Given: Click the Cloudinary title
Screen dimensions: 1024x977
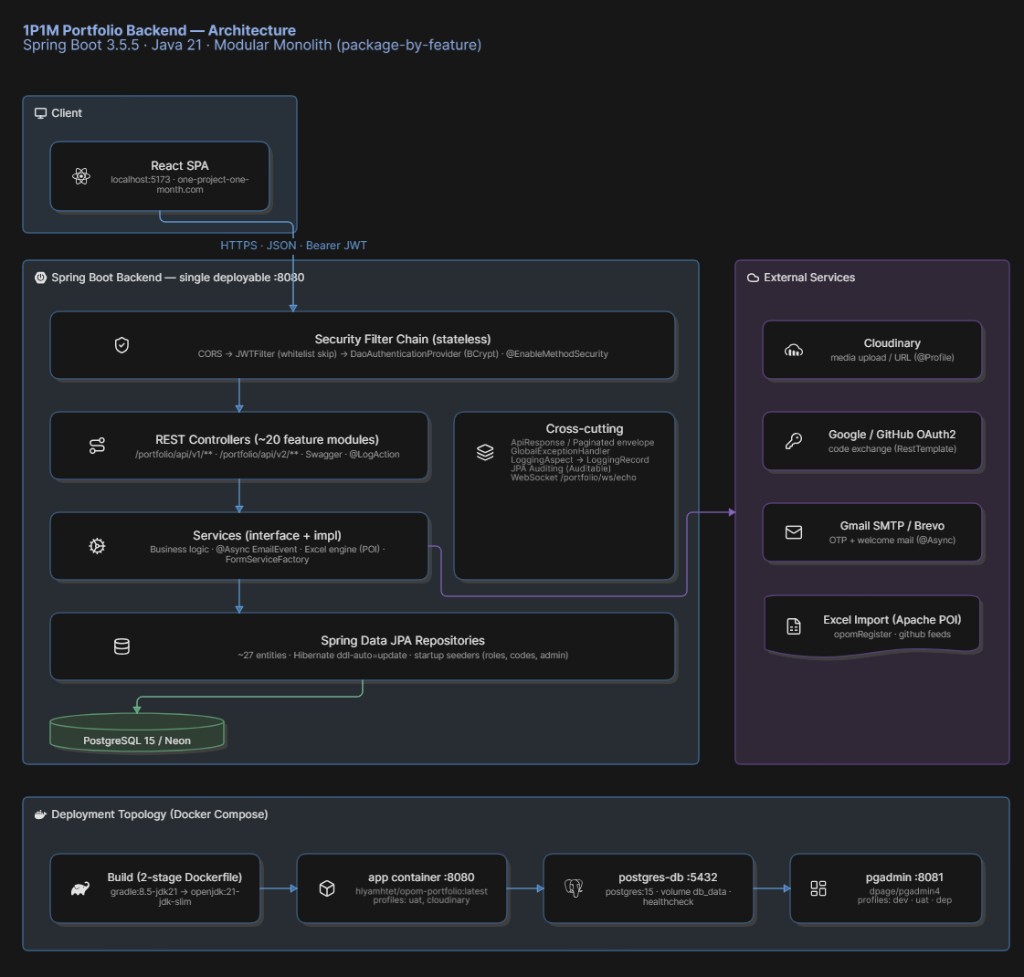Looking at the screenshot, I should [892, 343].
